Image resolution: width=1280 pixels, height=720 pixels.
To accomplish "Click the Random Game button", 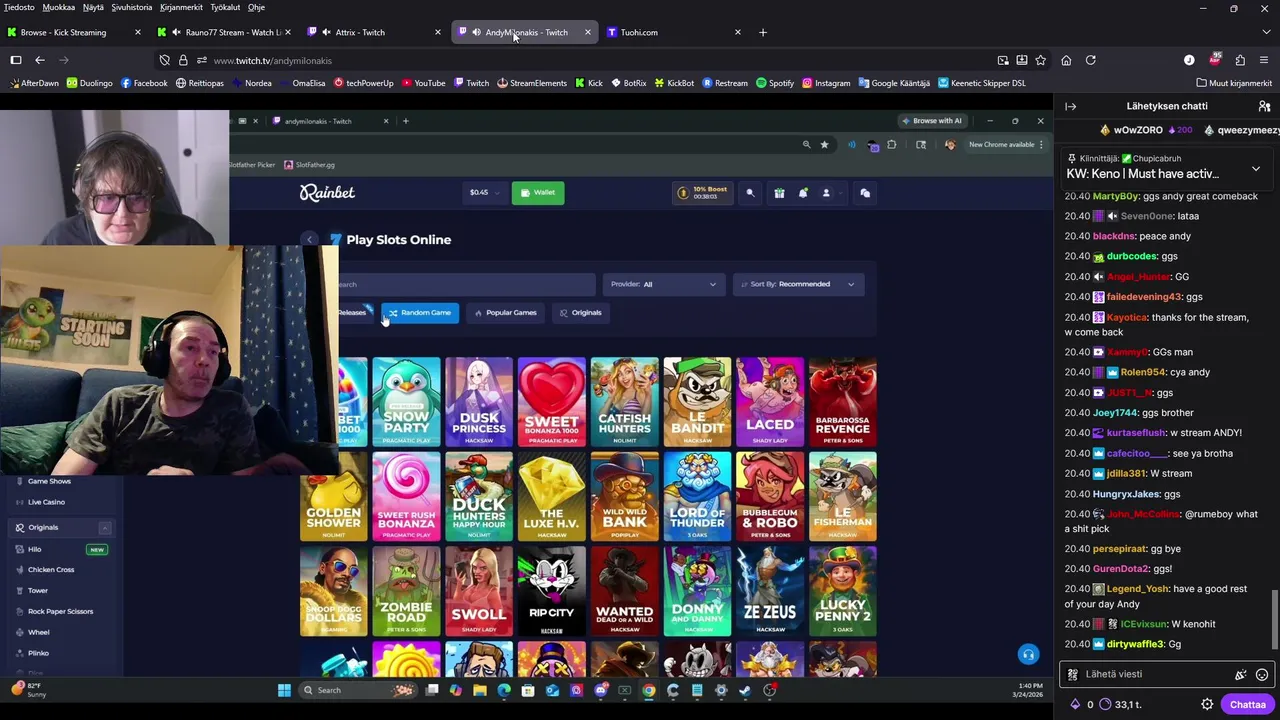I will click(420, 313).
